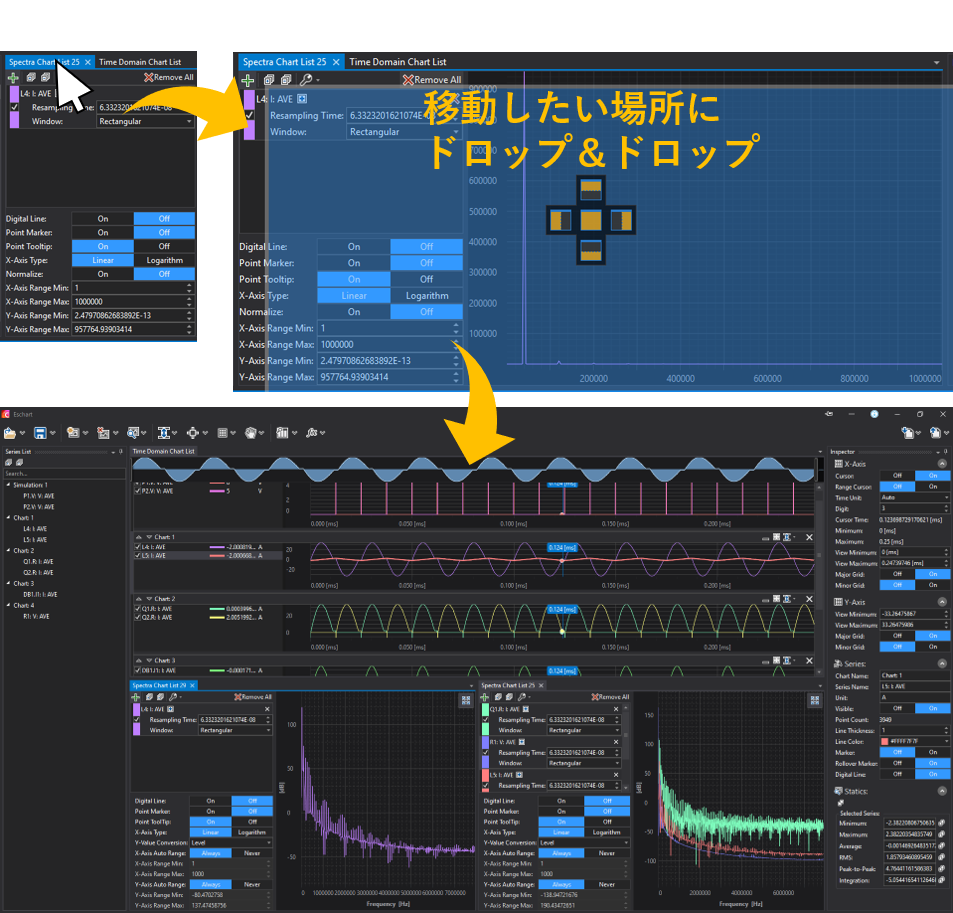Click the bottom dock-position icon in the docking cross
This screenshot has height=913, width=953.
click(x=592, y=250)
